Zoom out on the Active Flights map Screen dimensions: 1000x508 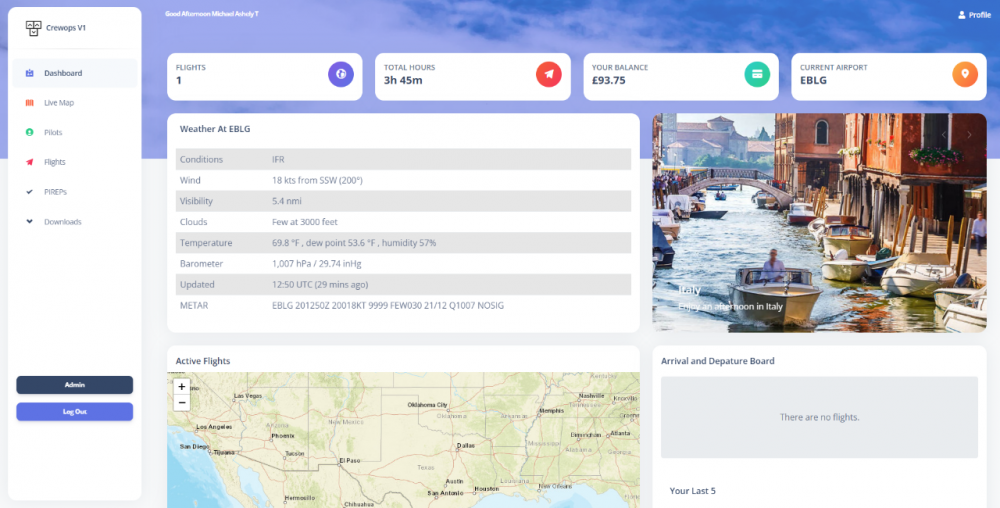click(181, 403)
